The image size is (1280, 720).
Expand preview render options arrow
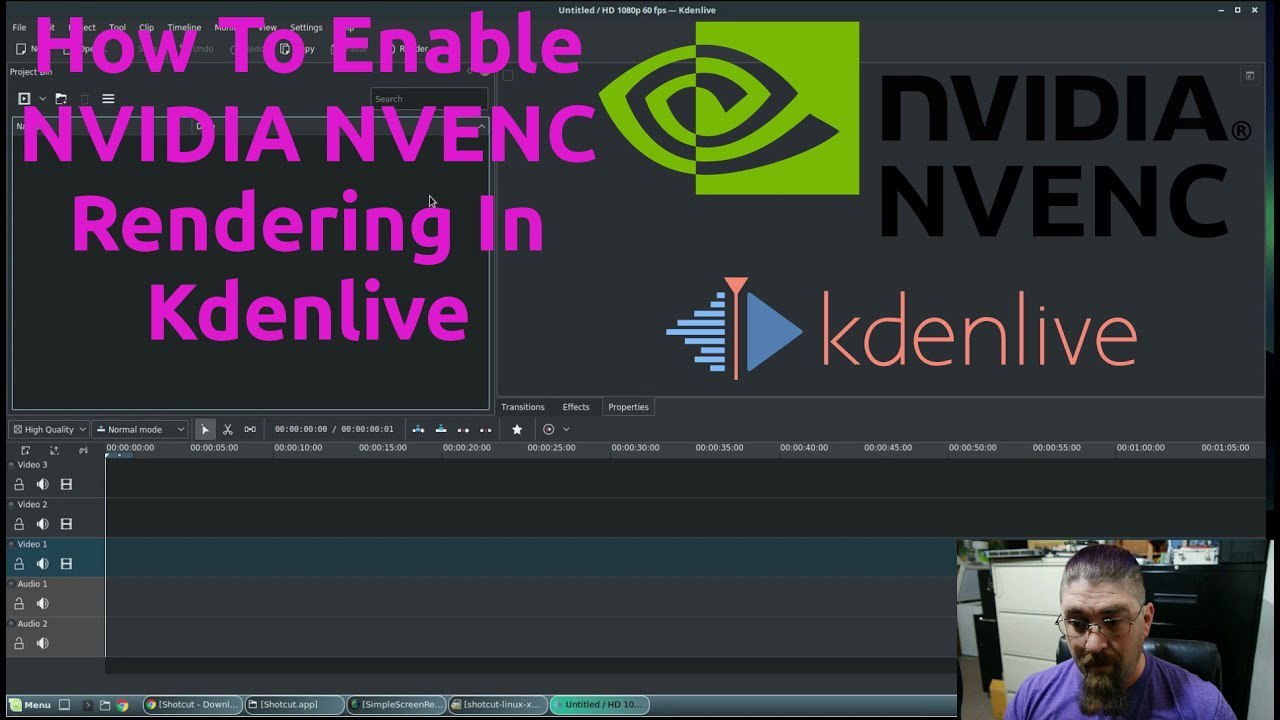(566, 429)
